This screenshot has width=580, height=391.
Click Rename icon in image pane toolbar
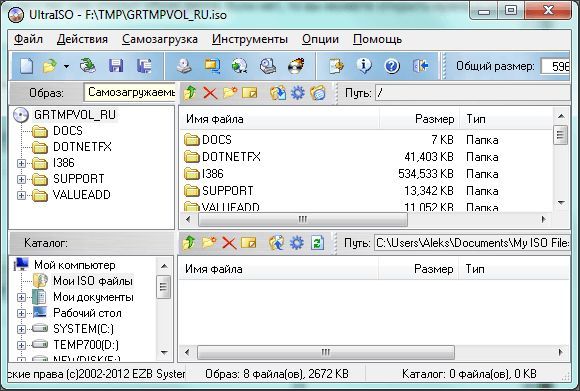[x=250, y=92]
